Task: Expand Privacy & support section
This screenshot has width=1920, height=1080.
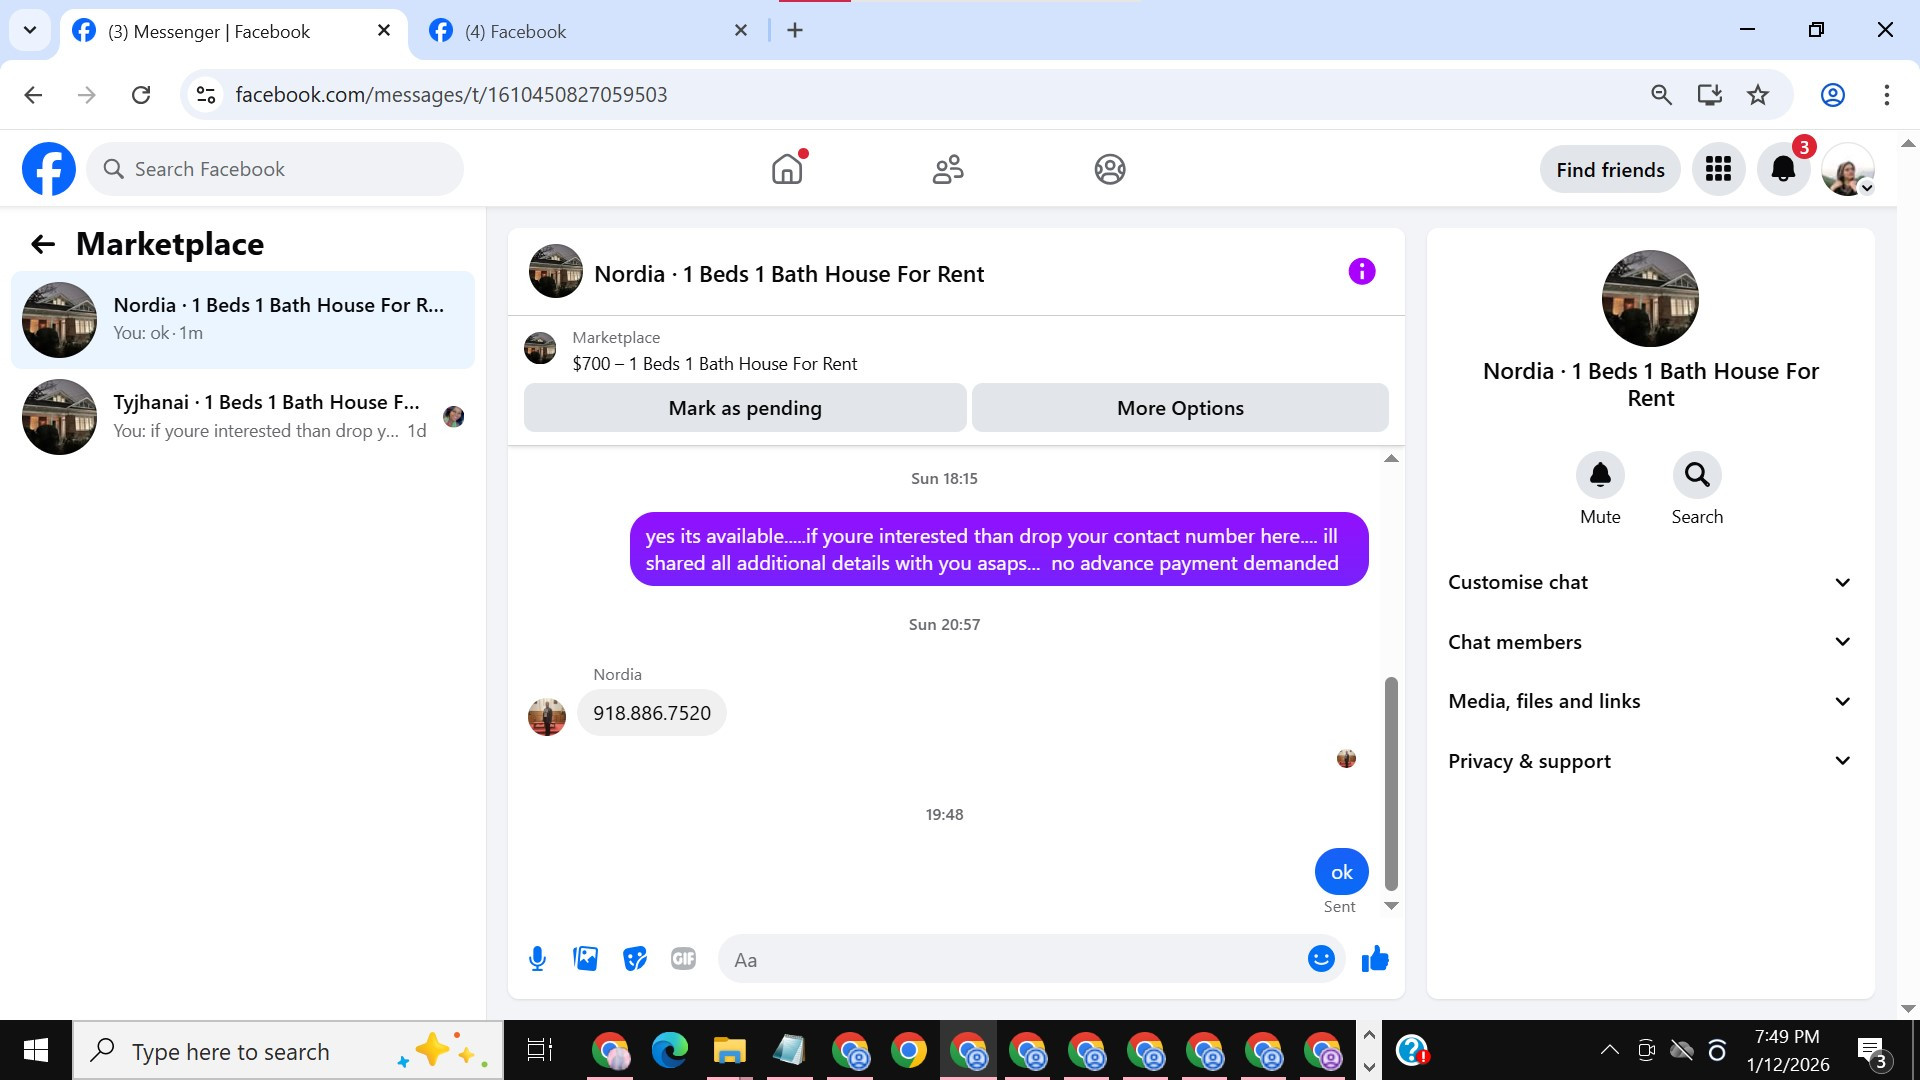Action: coord(1650,761)
